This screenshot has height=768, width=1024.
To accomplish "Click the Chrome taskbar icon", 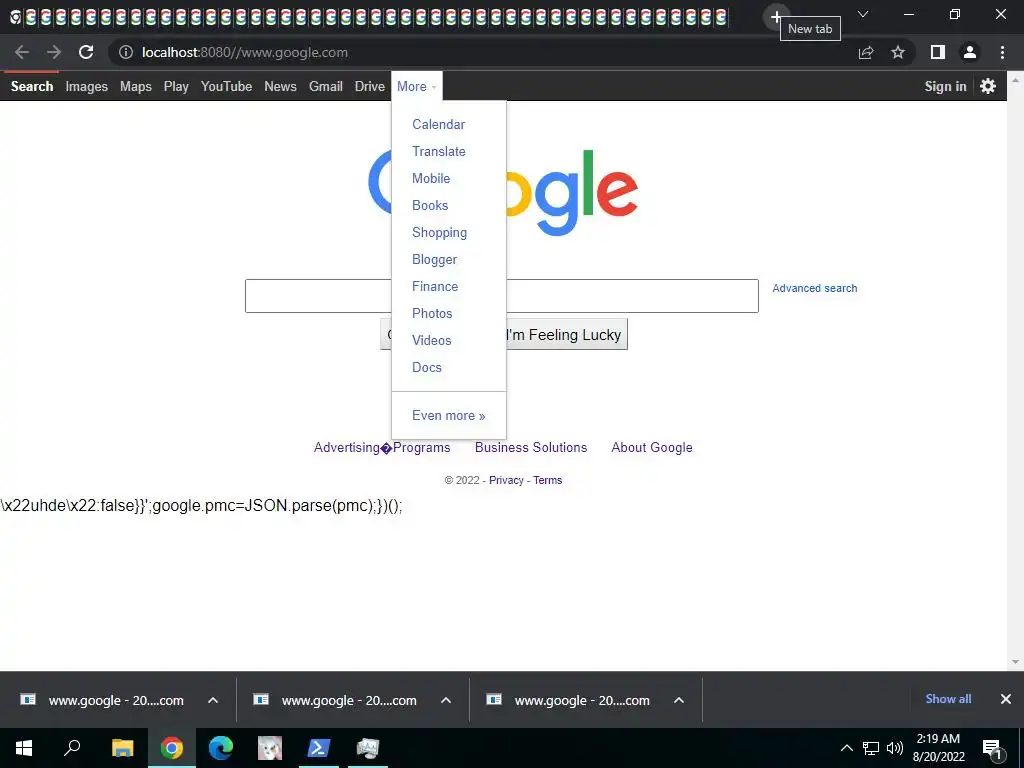I will (172, 748).
